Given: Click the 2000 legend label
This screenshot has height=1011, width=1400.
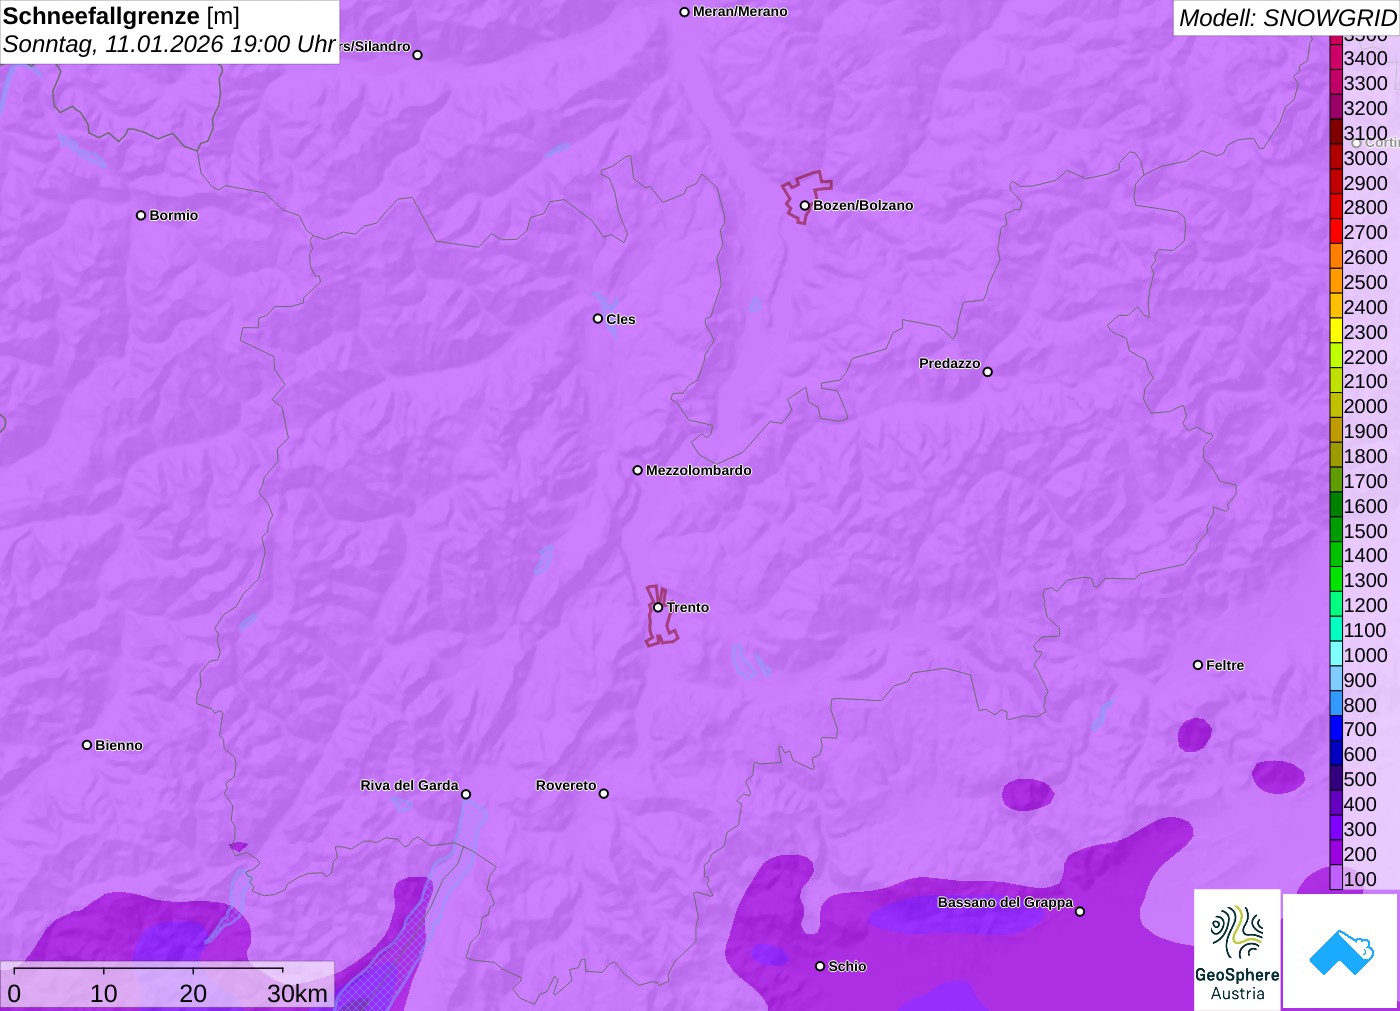Looking at the screenshot, I should coord(1366,406).
